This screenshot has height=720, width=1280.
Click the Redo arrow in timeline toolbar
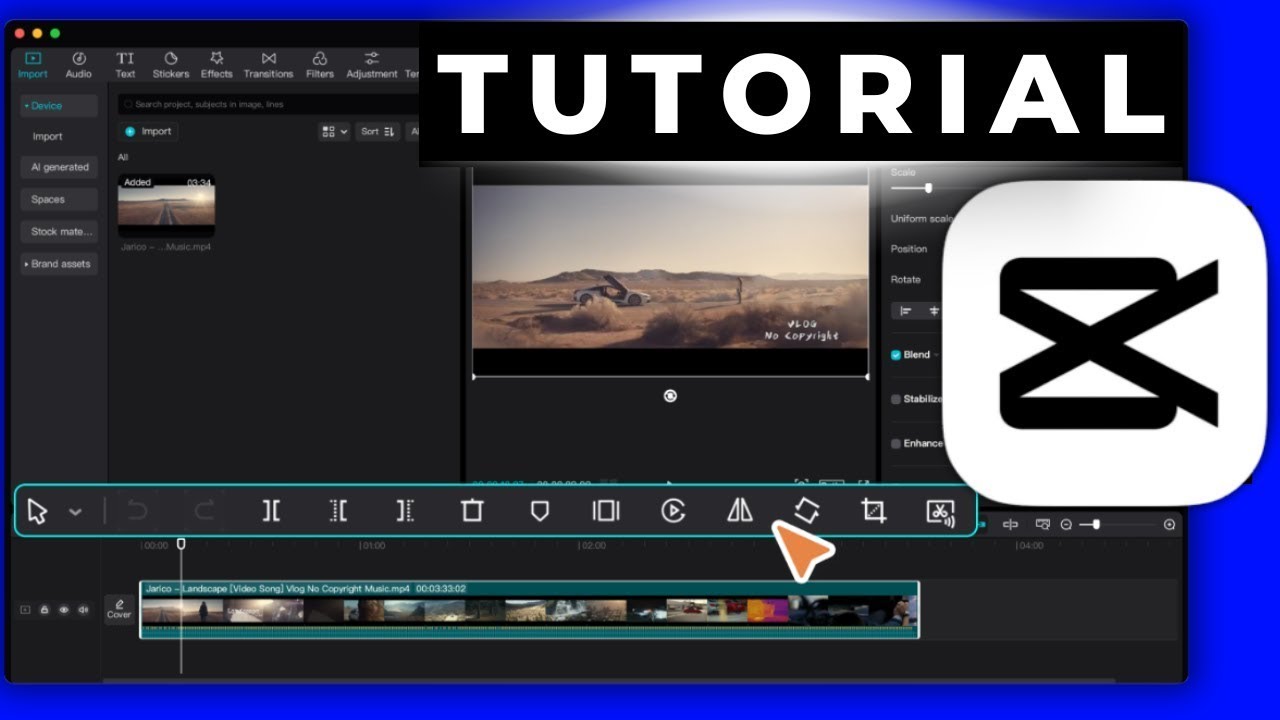[204, 511]
